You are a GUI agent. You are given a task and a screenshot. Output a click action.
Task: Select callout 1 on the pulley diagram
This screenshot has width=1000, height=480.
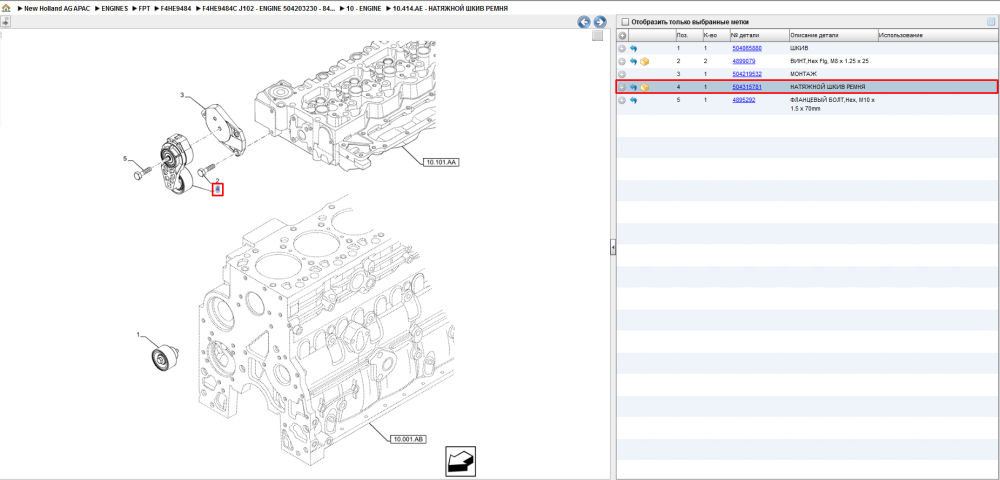click(x=138, y=334)
